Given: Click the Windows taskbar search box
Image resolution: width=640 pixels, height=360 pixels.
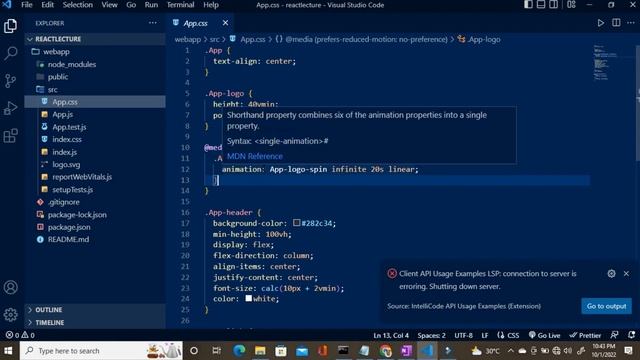Looking at the screenshot, I should point(101,351).
